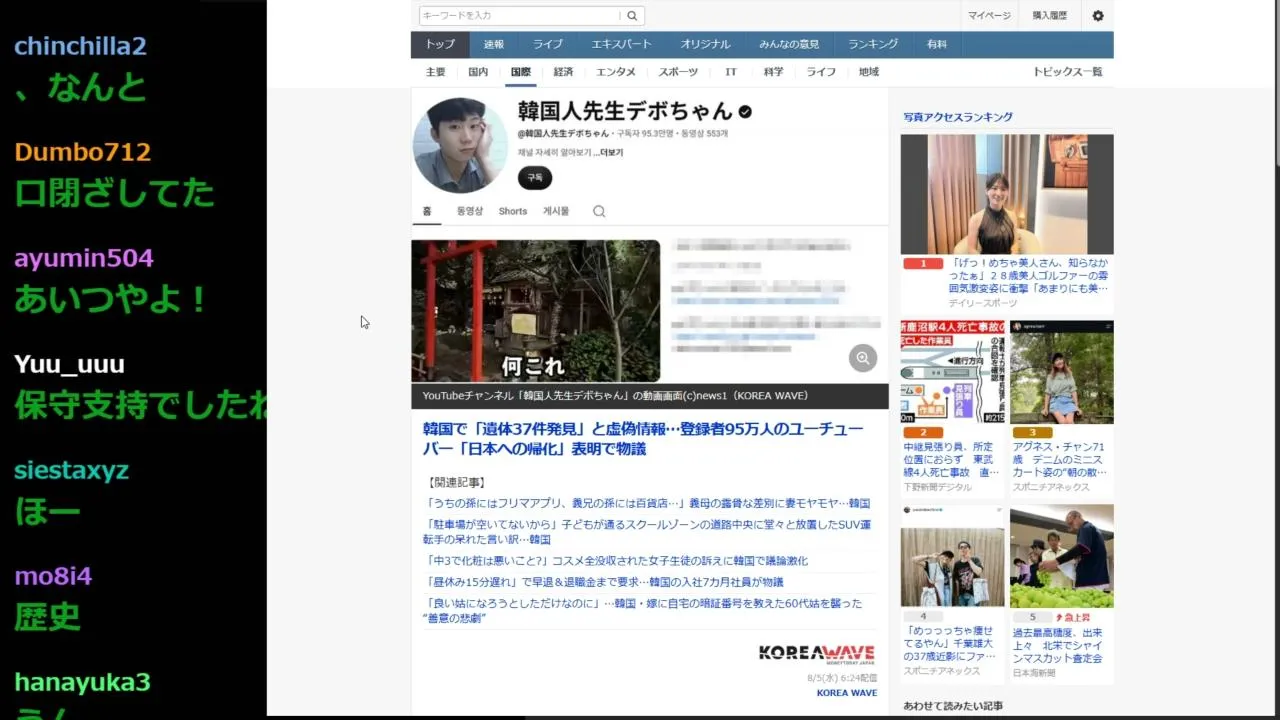Open related article about 良い姑になろう
Image resolution: width=1280 pixels, height=720 pixels.
coord(643,611)
